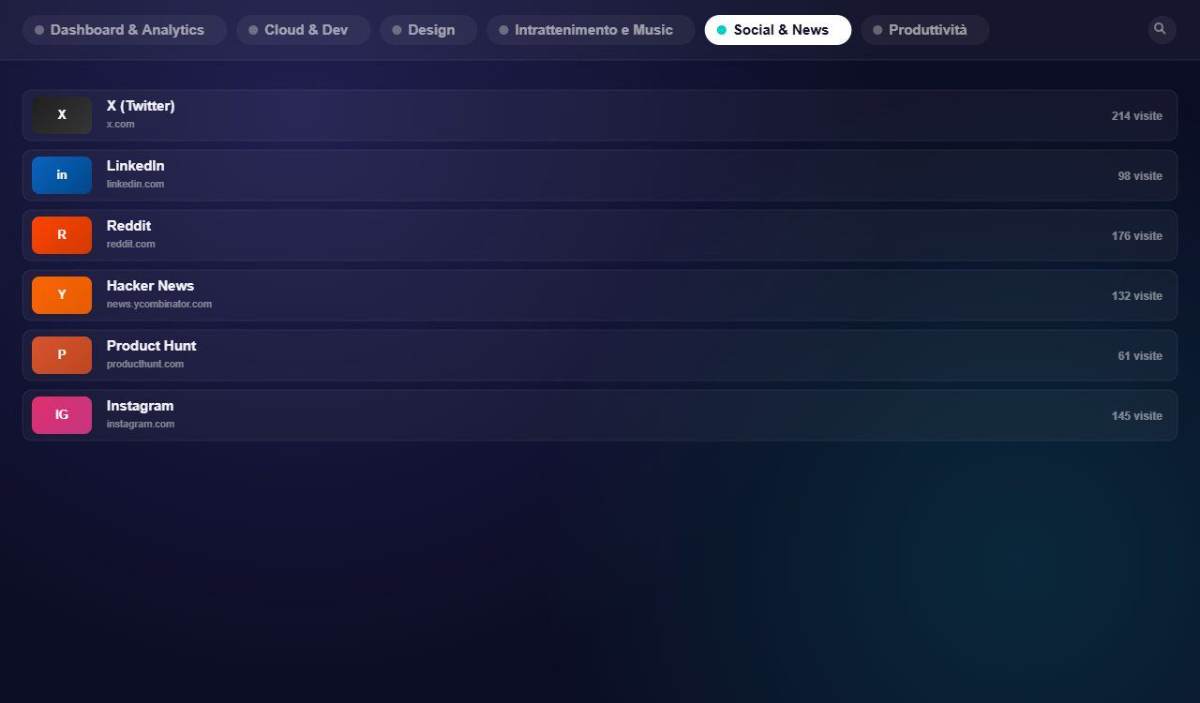Select the Social & News tab
The image size is (1200, 703).
click(778, 30)
